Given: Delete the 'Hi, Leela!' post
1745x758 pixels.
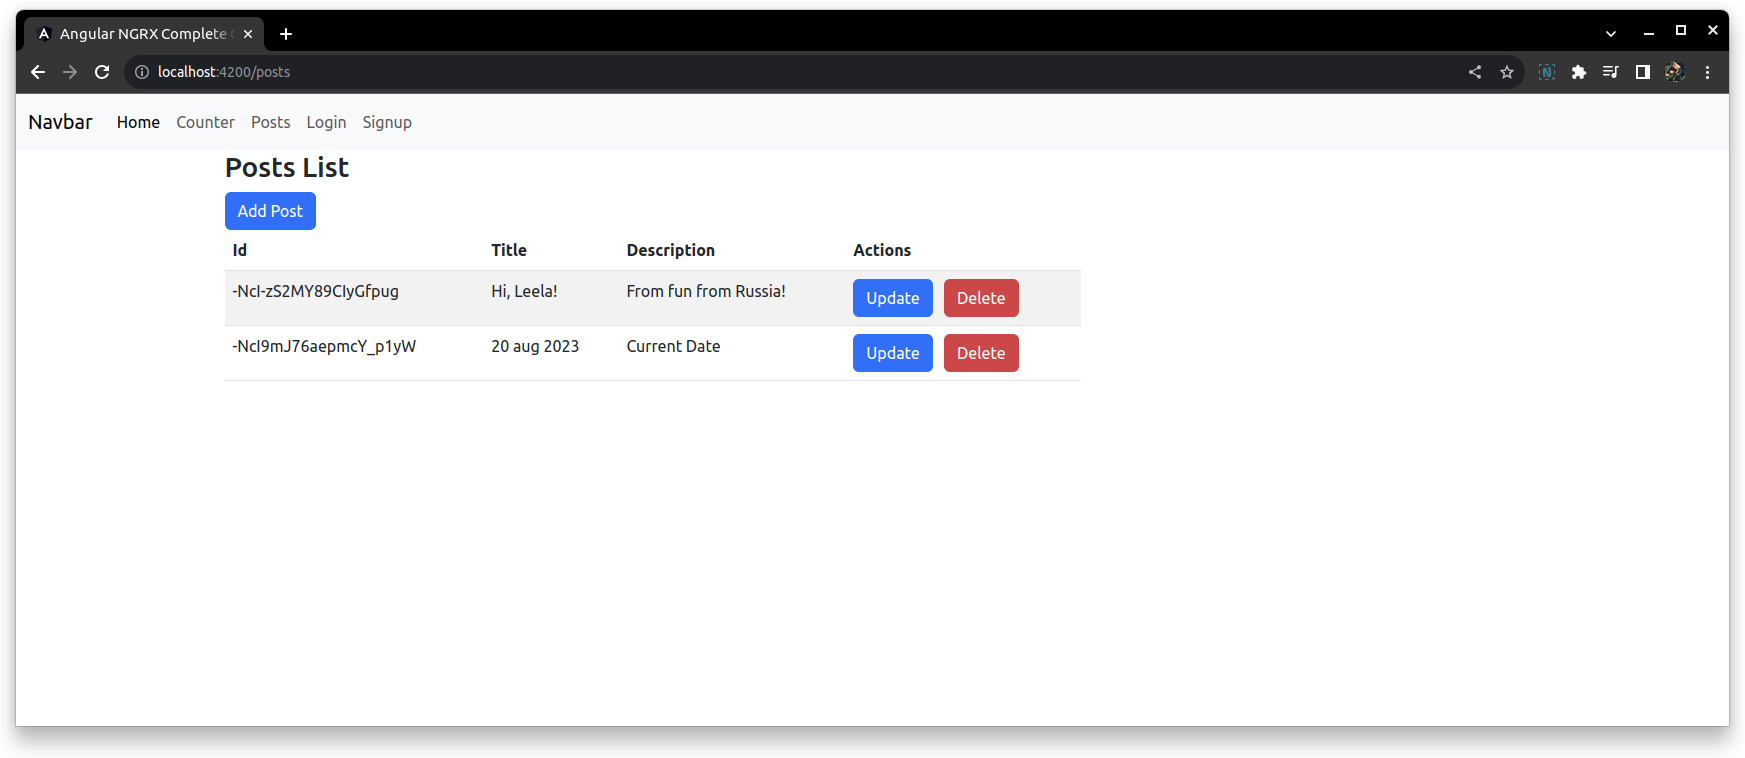Looking at the screenshot, I should [x=981, y=298].
